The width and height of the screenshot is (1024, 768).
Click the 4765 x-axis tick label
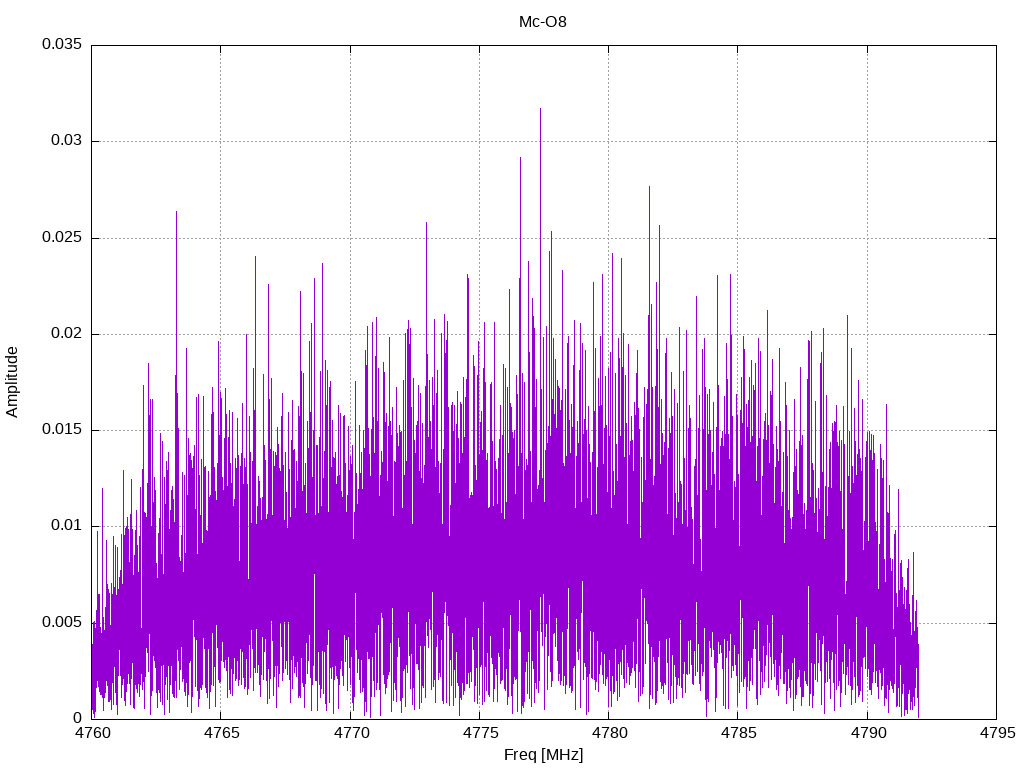pos(222,733)
